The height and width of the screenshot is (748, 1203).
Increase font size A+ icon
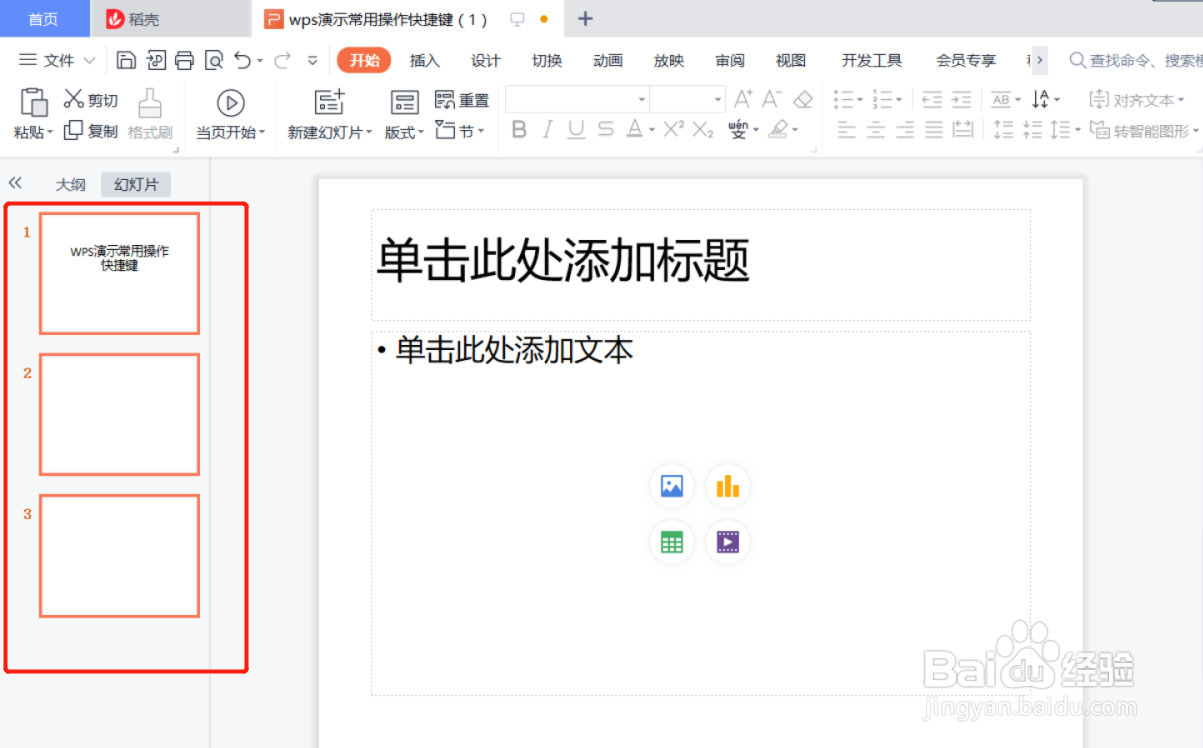[743, 99]
